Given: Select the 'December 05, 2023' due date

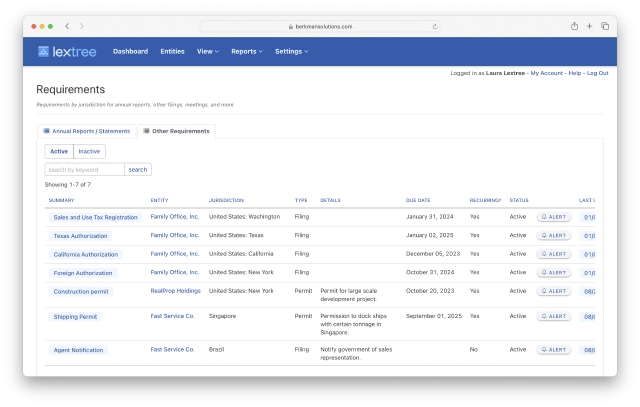Looking at the screenshot, I should click(x=433, y=254).
